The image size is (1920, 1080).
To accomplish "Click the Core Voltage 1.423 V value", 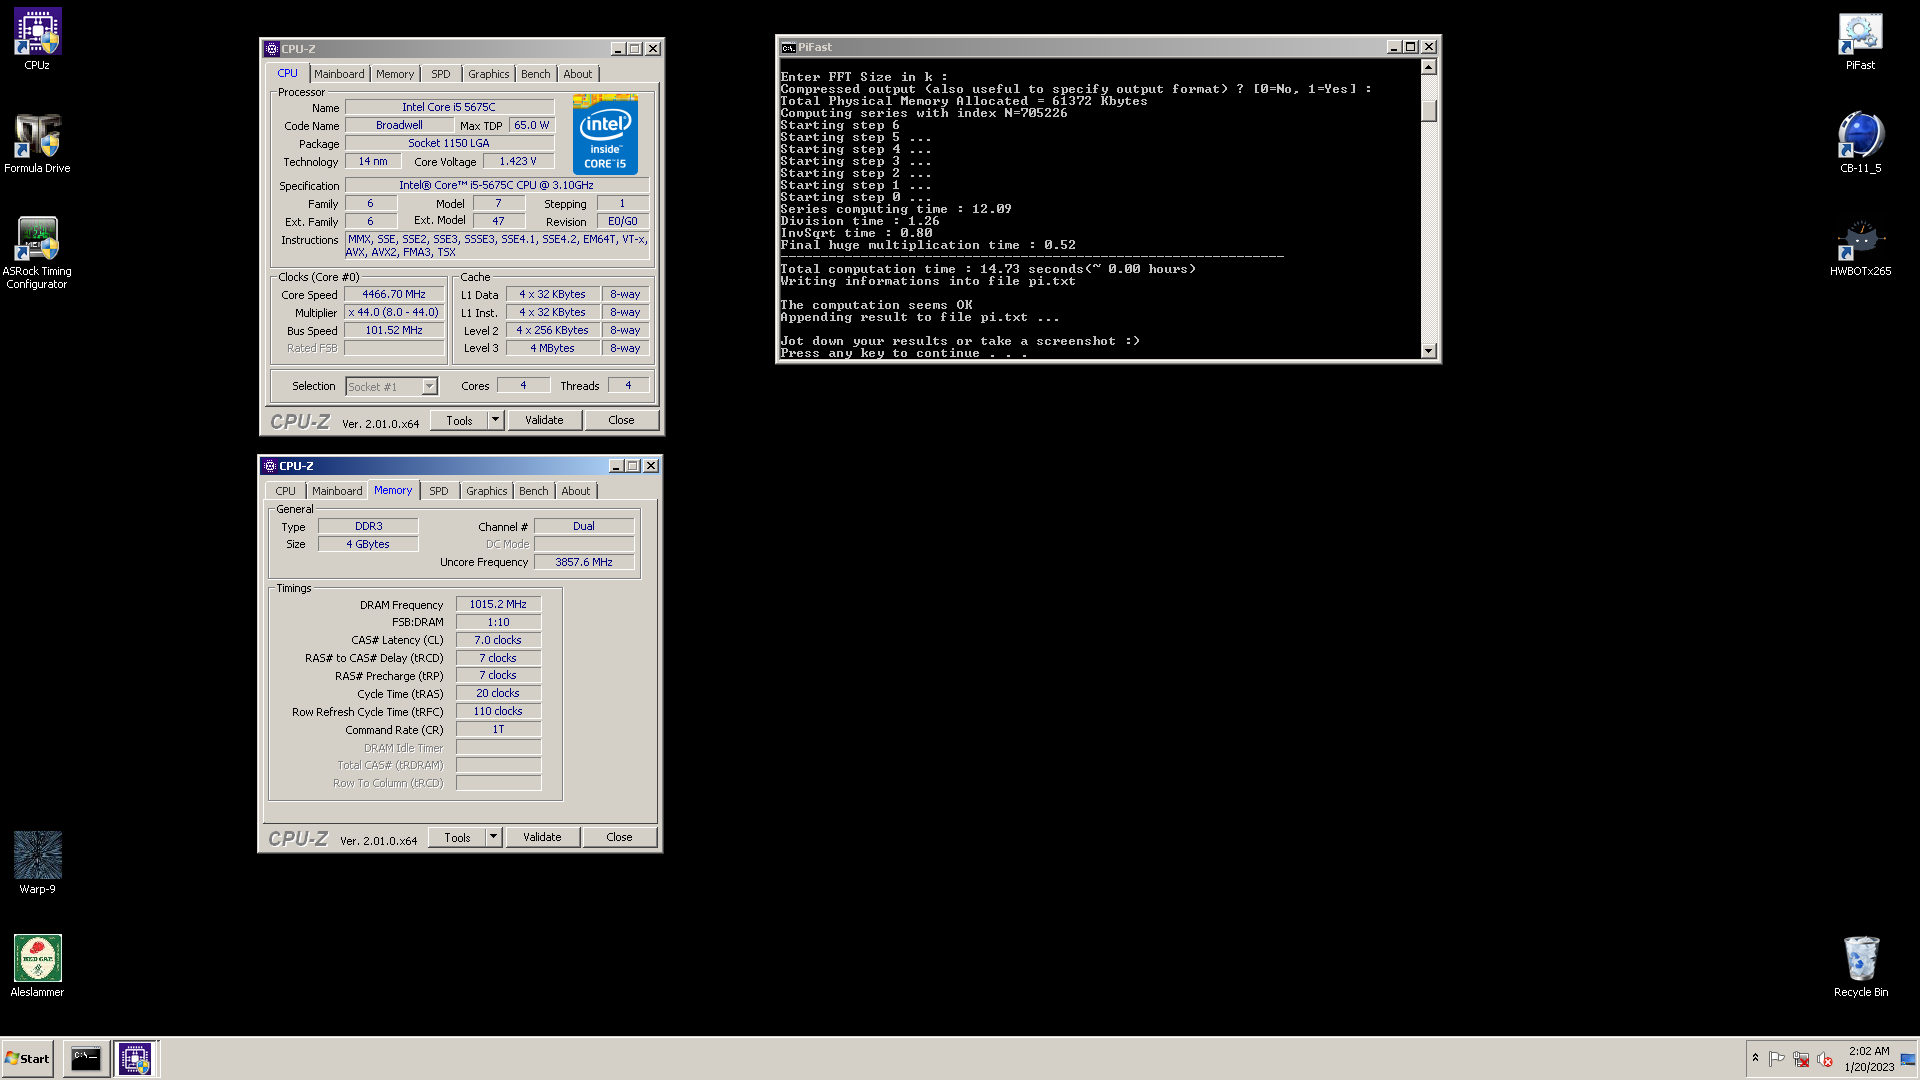I will [x=518, y=161].
